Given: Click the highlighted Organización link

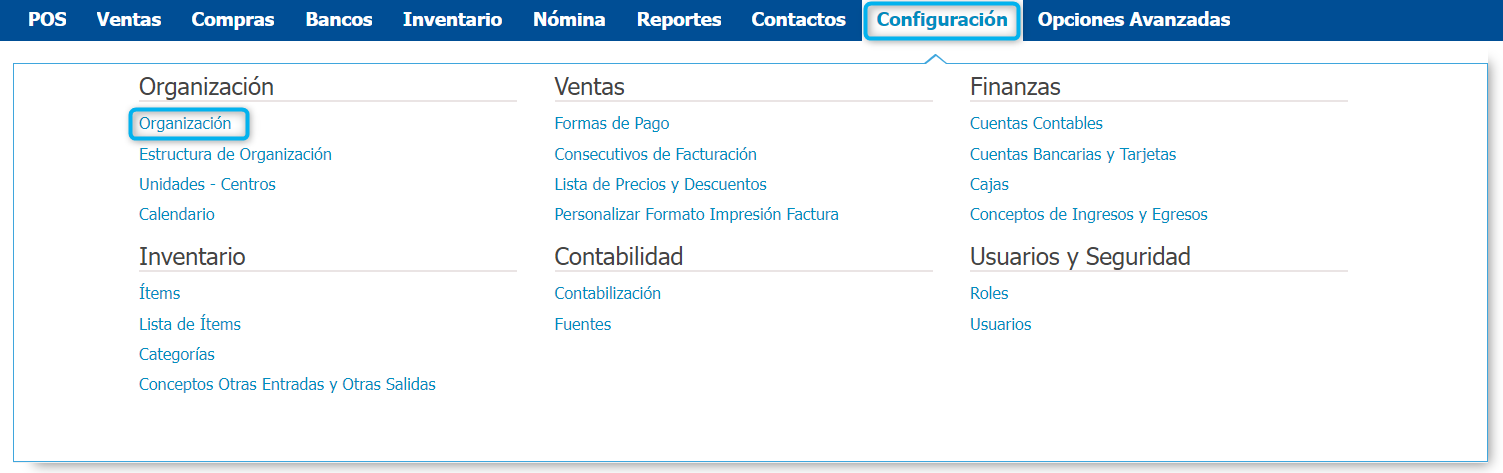Looking at the screenshot, I should coord(185,124).
